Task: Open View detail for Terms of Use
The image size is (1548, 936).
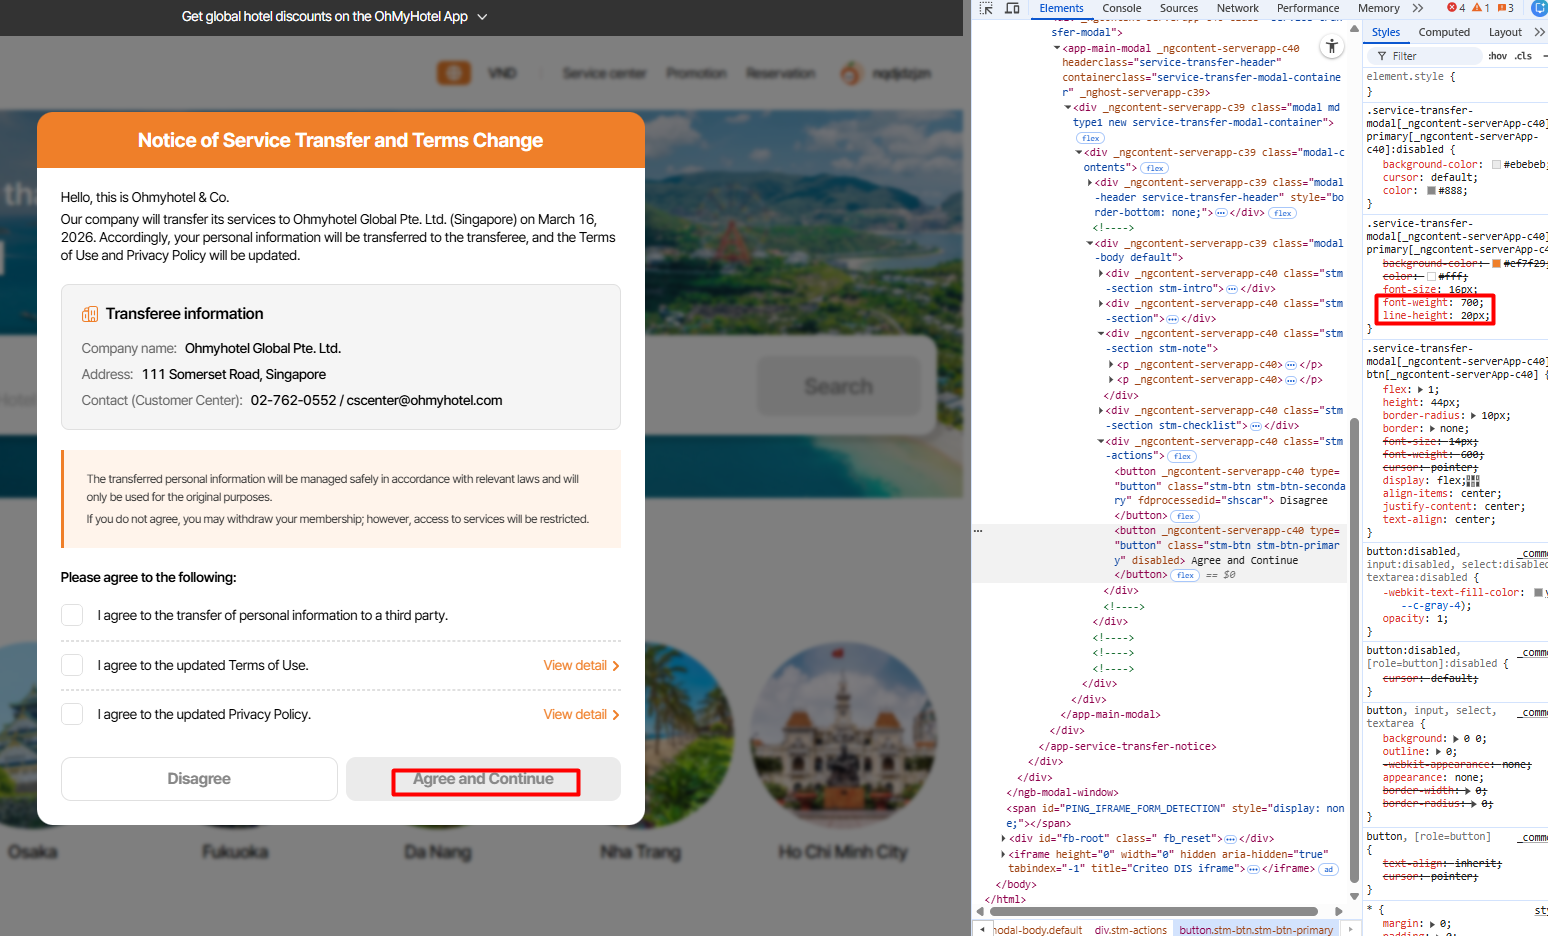Action: pyautogui.click(x=581, y=665)
